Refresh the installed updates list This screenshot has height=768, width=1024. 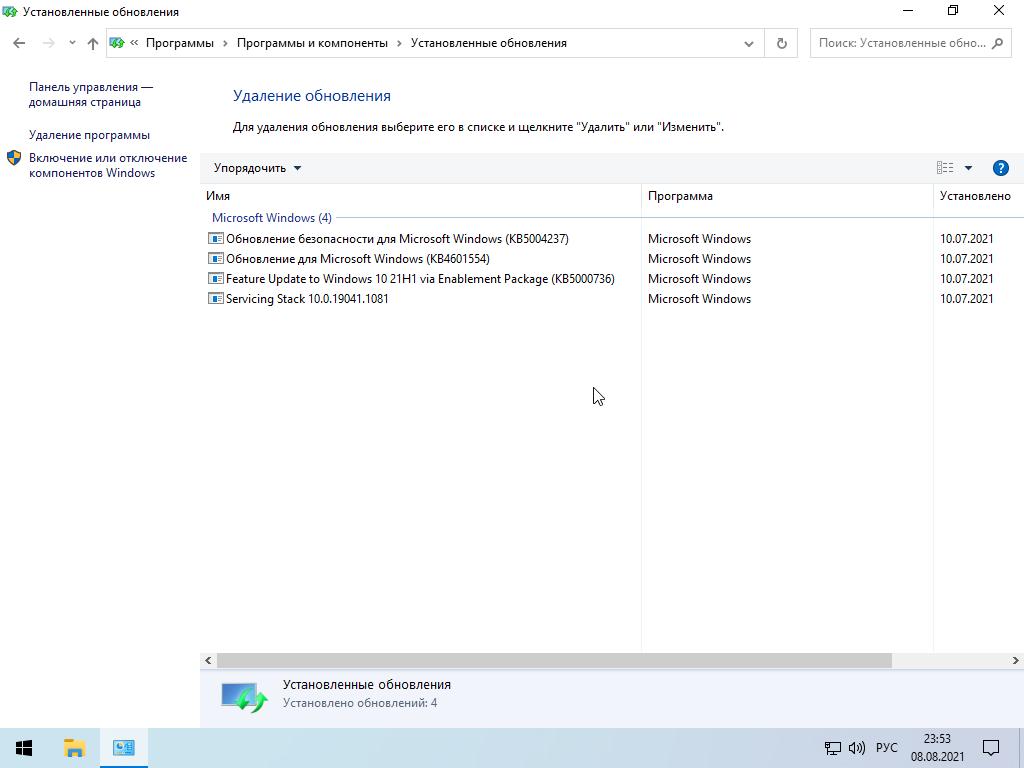pyautogui.click(x=781, y=43)
